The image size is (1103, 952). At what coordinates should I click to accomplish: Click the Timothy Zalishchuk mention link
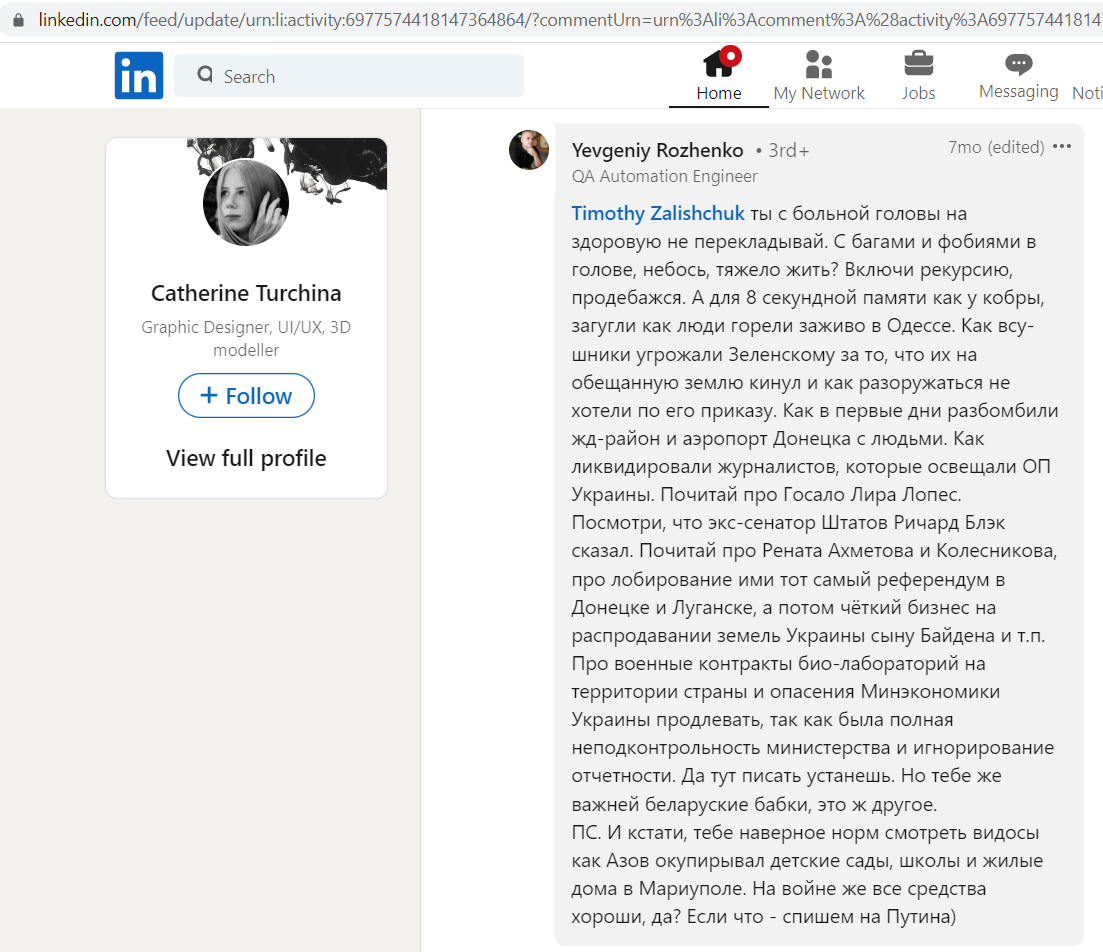[x=658, y=213]
